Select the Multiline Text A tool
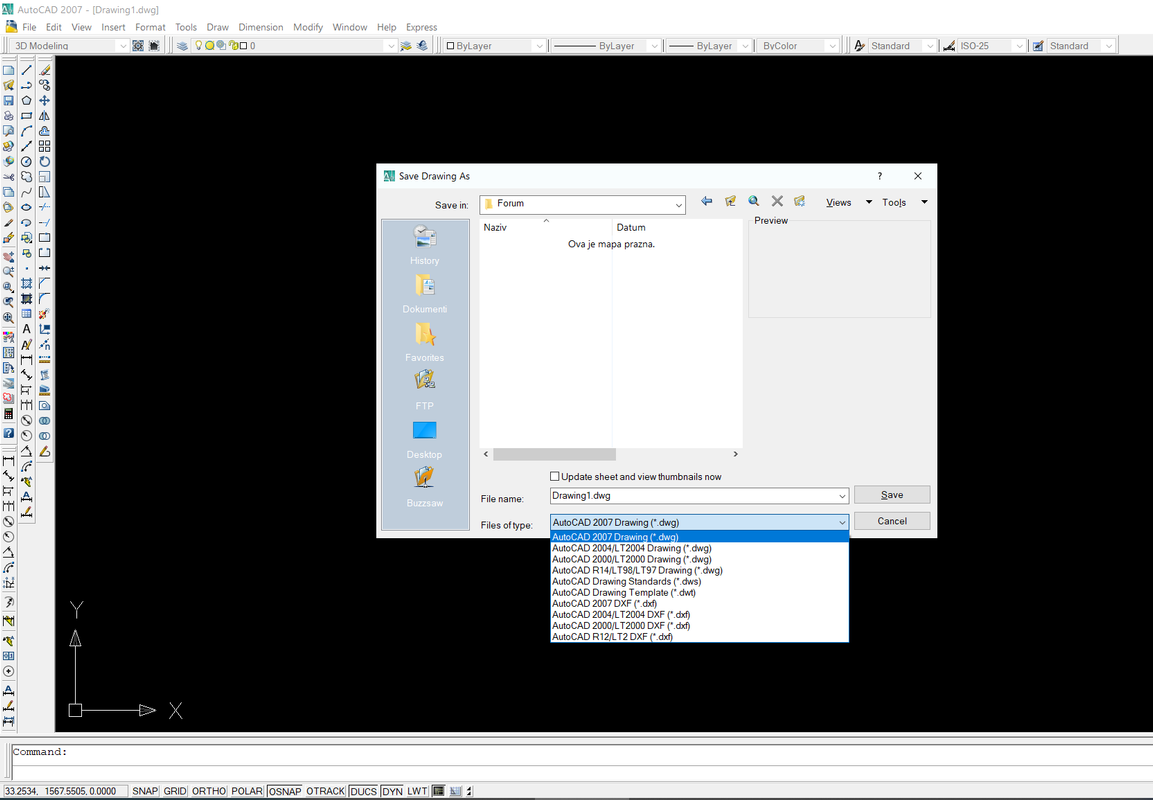The width and height of the screenshot is (1153, 800). [x=26, y=329]
